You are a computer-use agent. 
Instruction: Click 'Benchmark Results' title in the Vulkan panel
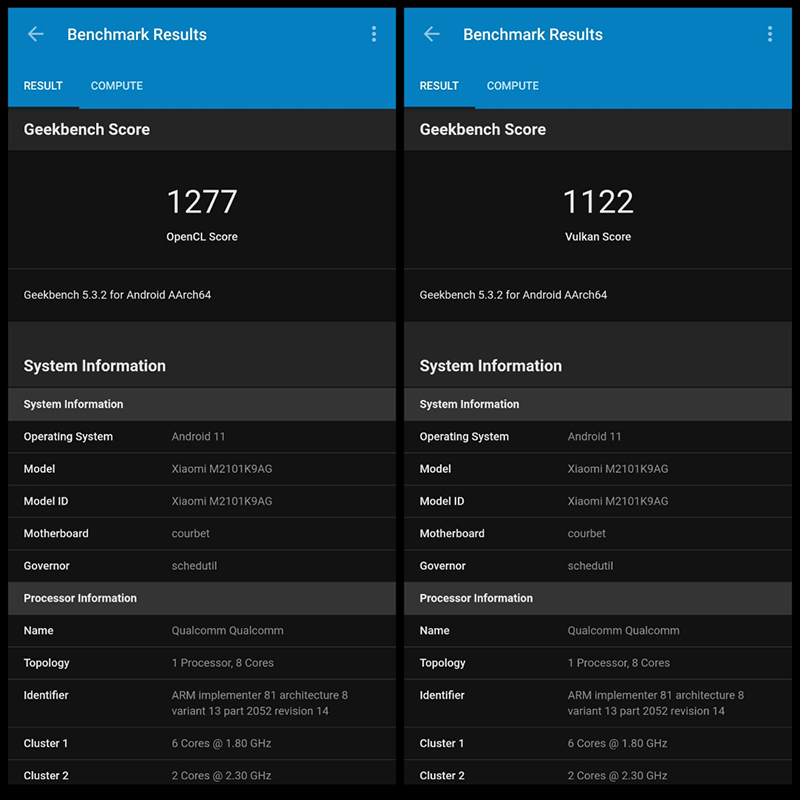tap(533, 34)
